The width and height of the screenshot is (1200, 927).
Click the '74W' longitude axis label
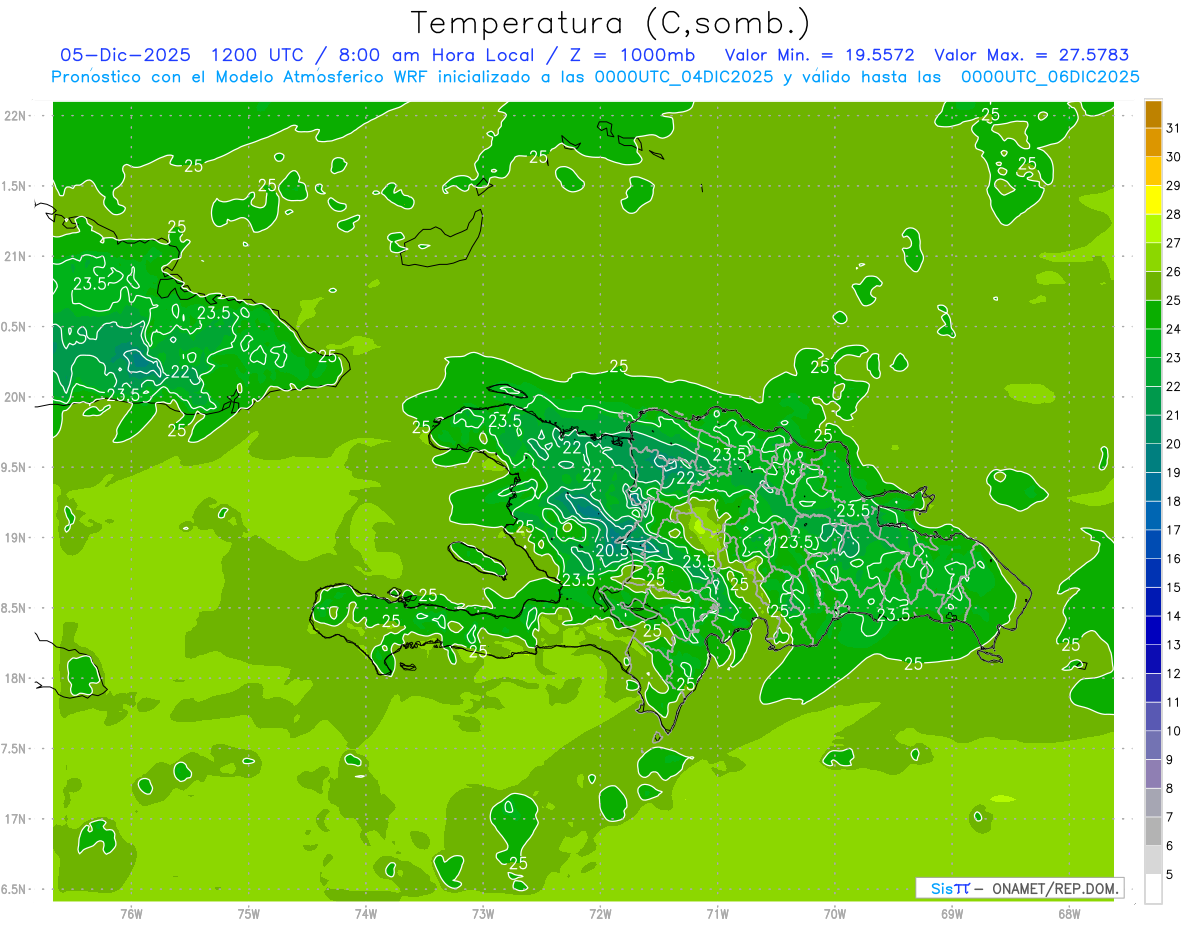point(366,913)
